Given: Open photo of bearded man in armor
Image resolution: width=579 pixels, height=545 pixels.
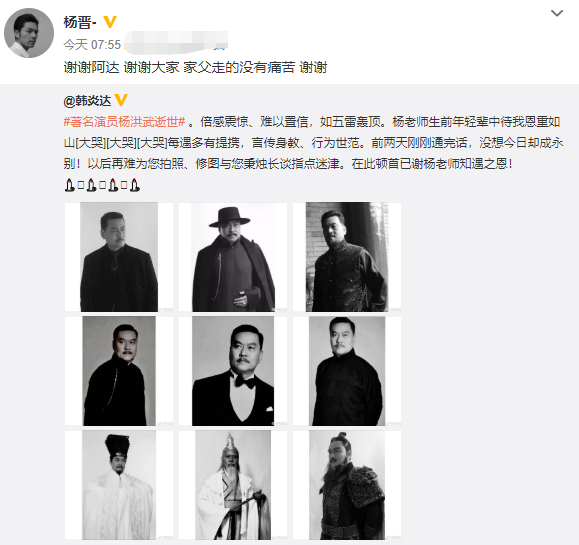Looking at the screenshot, I should click(x=347, y=485).
